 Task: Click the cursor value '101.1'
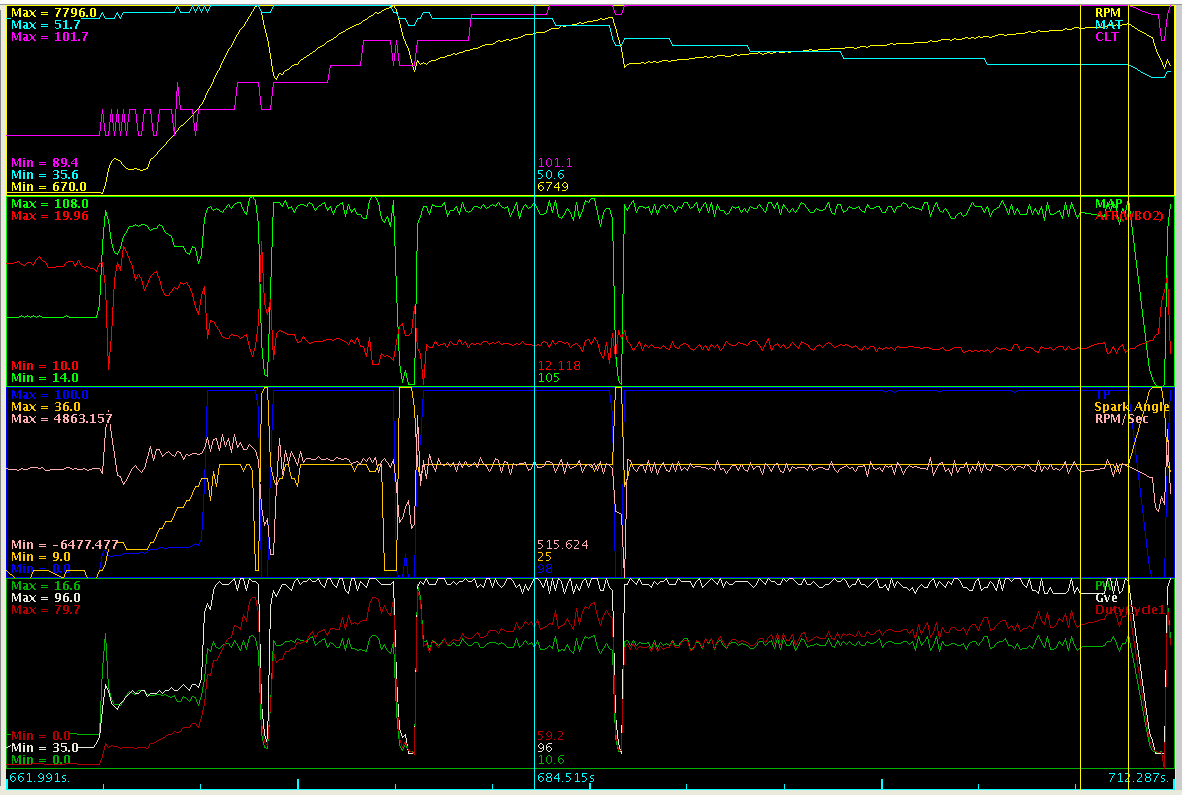[x=555, y=163]
